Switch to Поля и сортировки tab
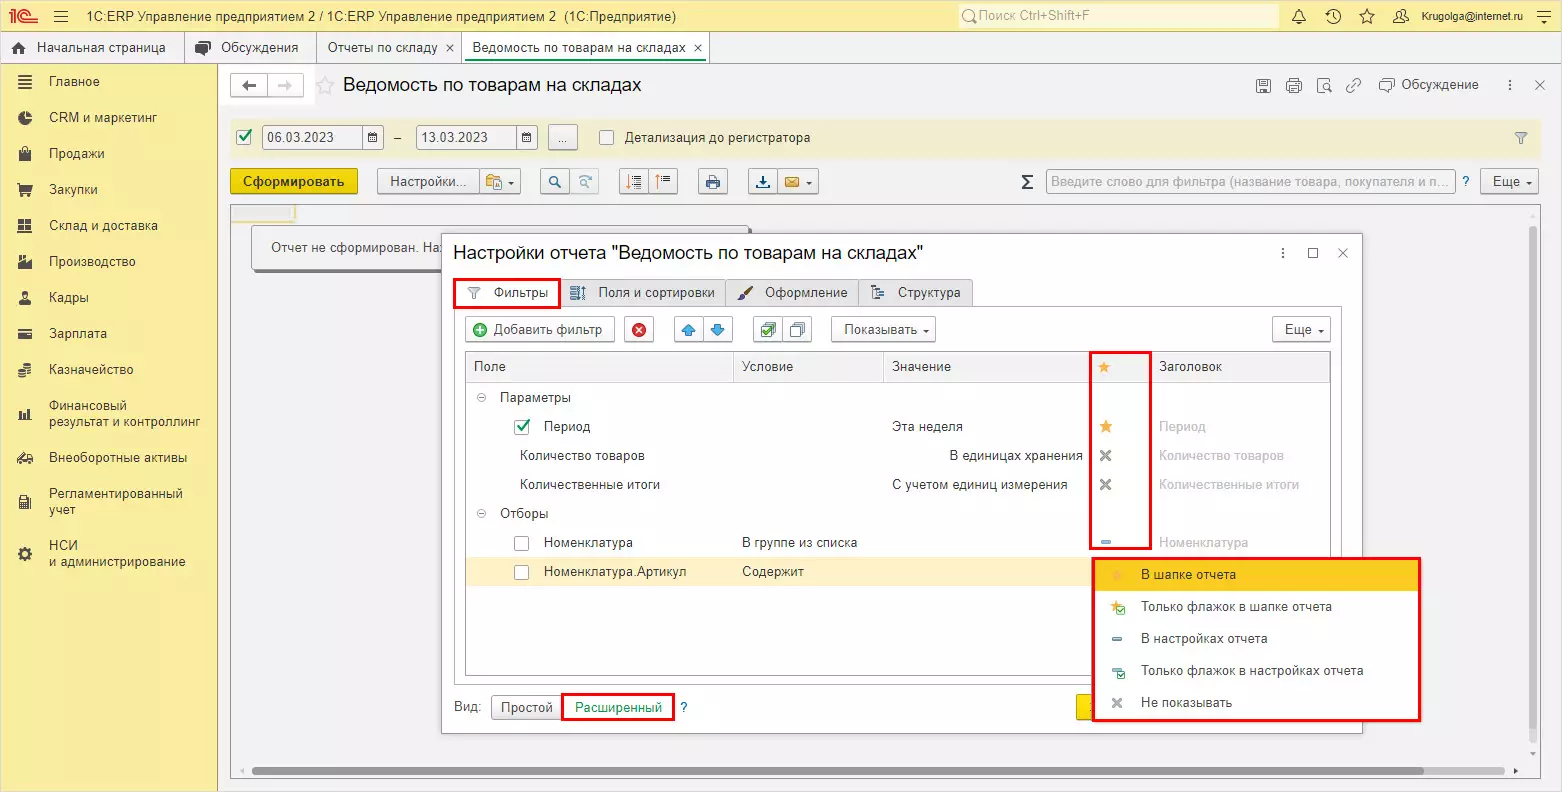 point(643,293)
